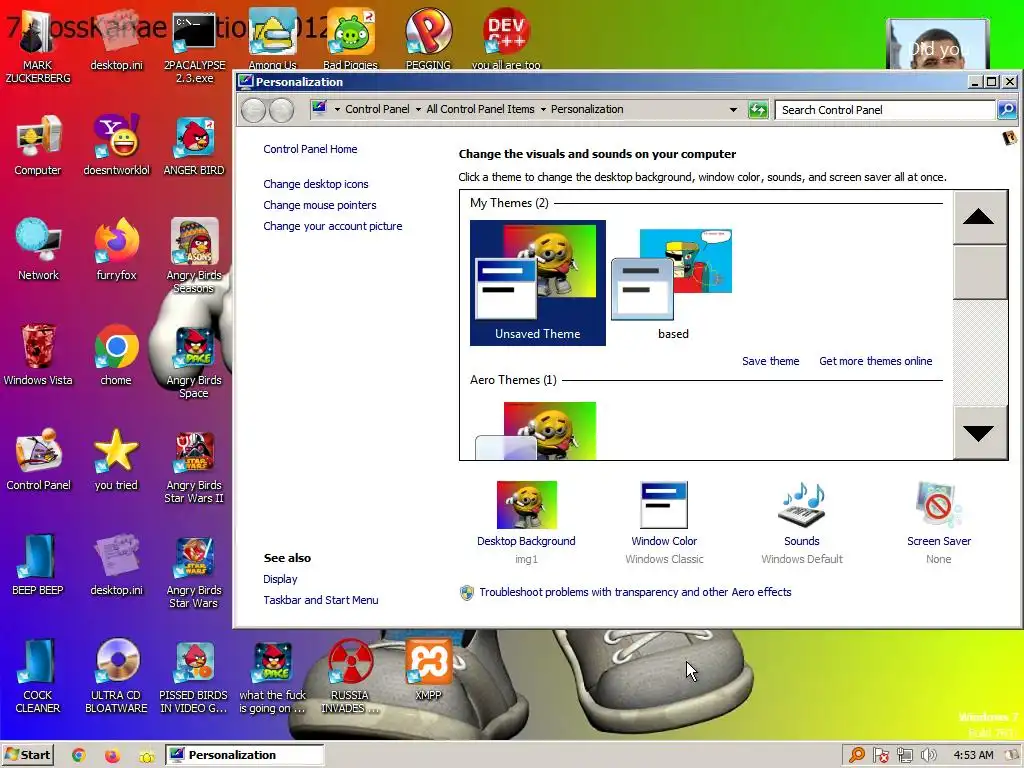Select the doesntworklol Yahoo icon
The height and width of the screenshot is (768, 1024).
[116, 145]
